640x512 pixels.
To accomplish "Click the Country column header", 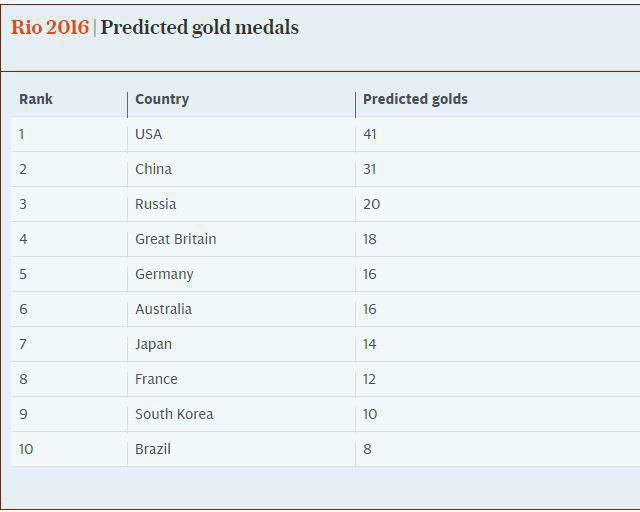I will (x=162, y=99).
